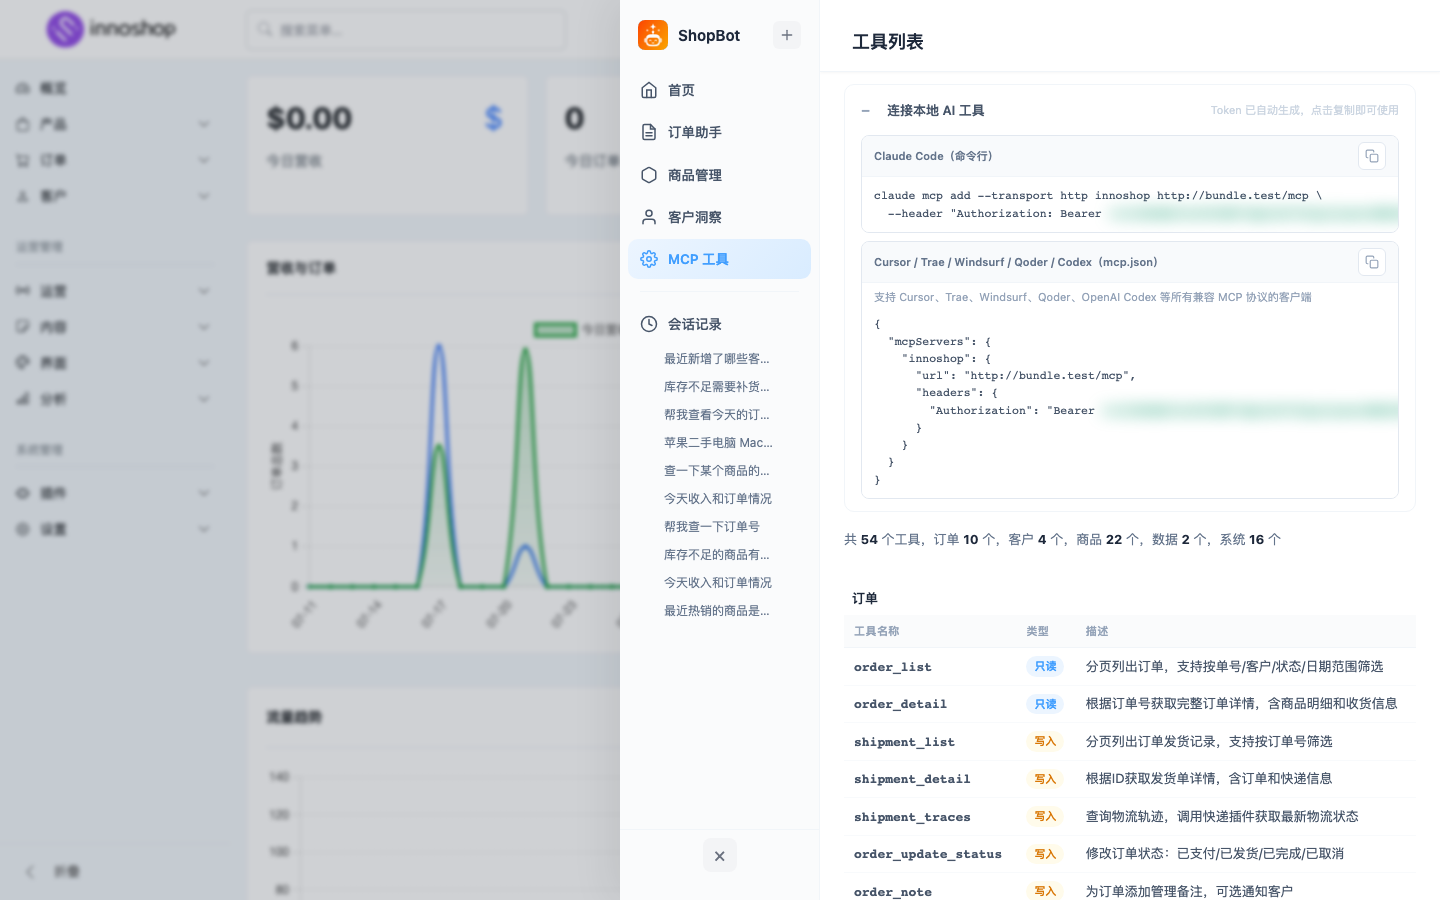The image size is (1440, 900).
Task: Select the shipment_traces tool name
Action: (x=912, y=817)
